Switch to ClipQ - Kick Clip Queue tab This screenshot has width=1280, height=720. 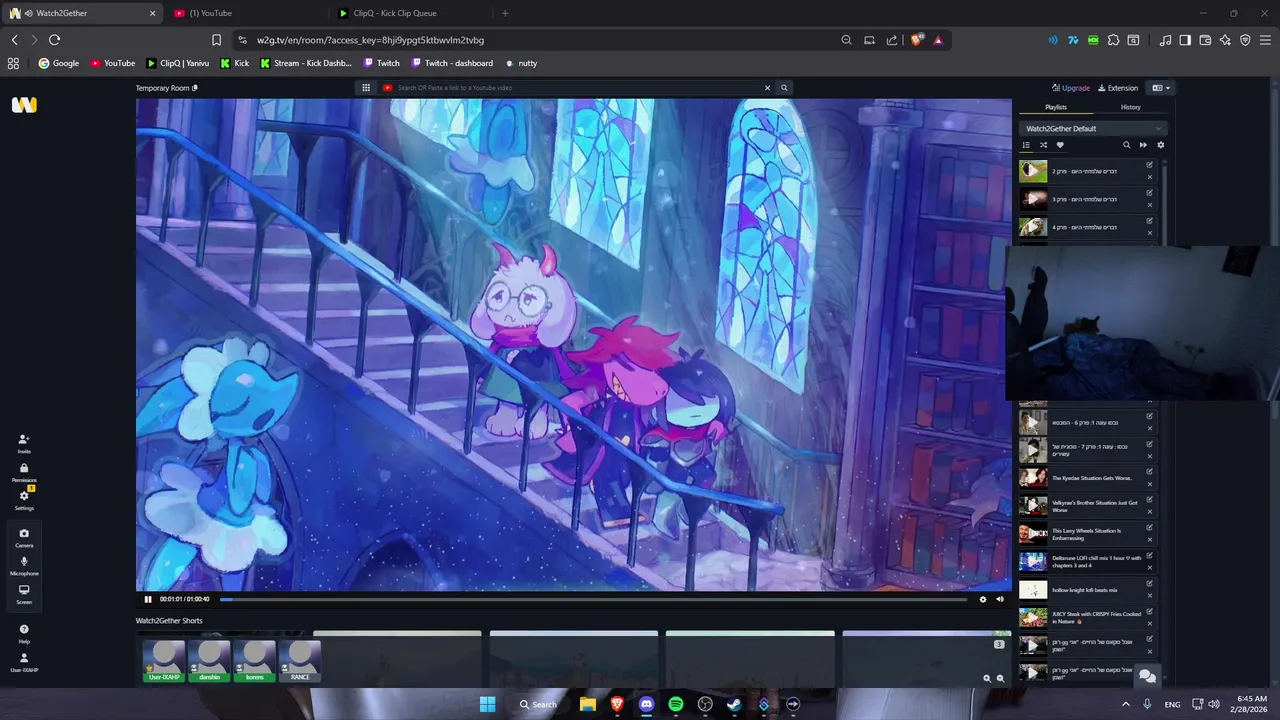click(411, 13)
